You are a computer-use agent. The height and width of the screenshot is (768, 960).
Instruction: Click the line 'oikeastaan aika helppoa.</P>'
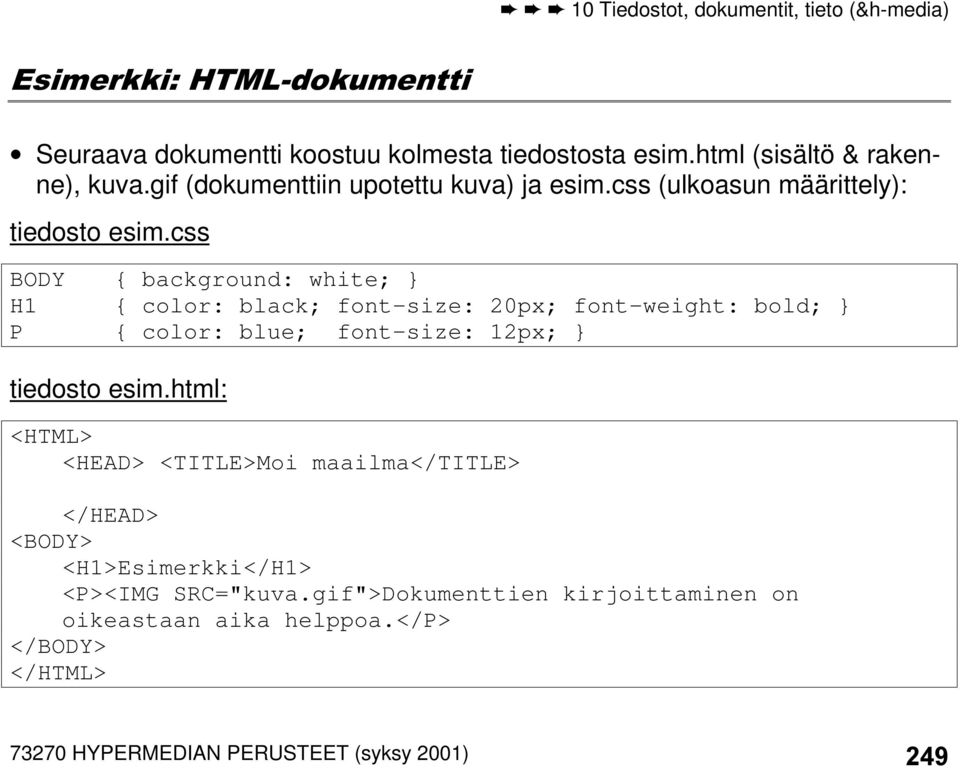256,621
